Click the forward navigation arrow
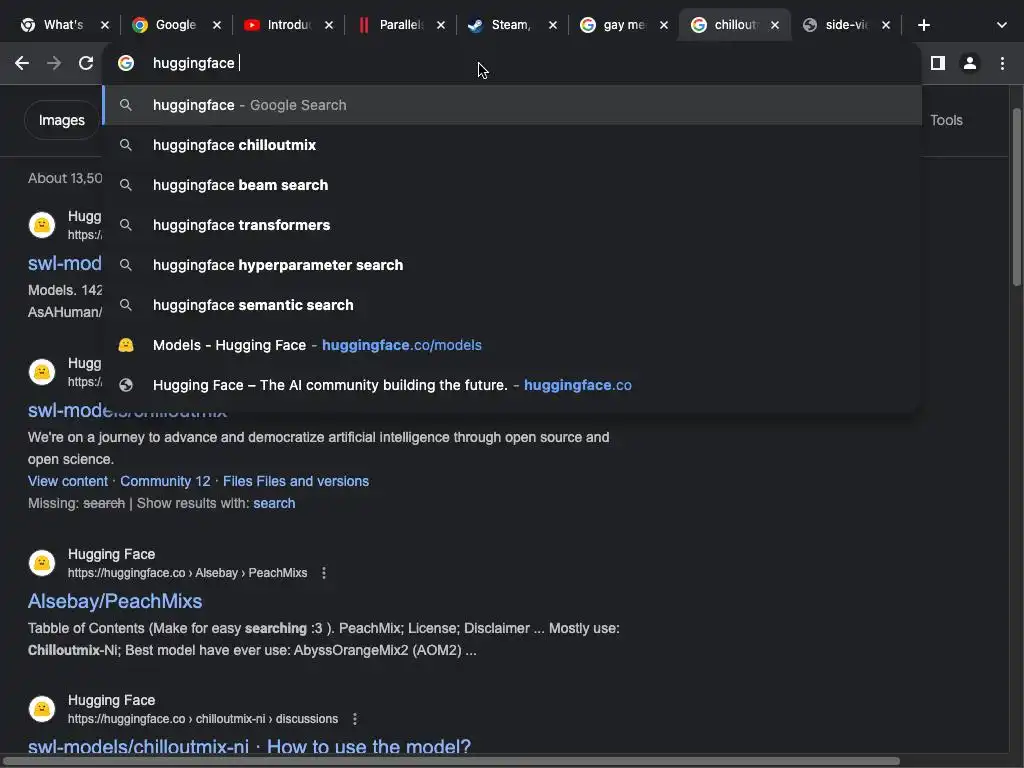 tap(54, 63)
